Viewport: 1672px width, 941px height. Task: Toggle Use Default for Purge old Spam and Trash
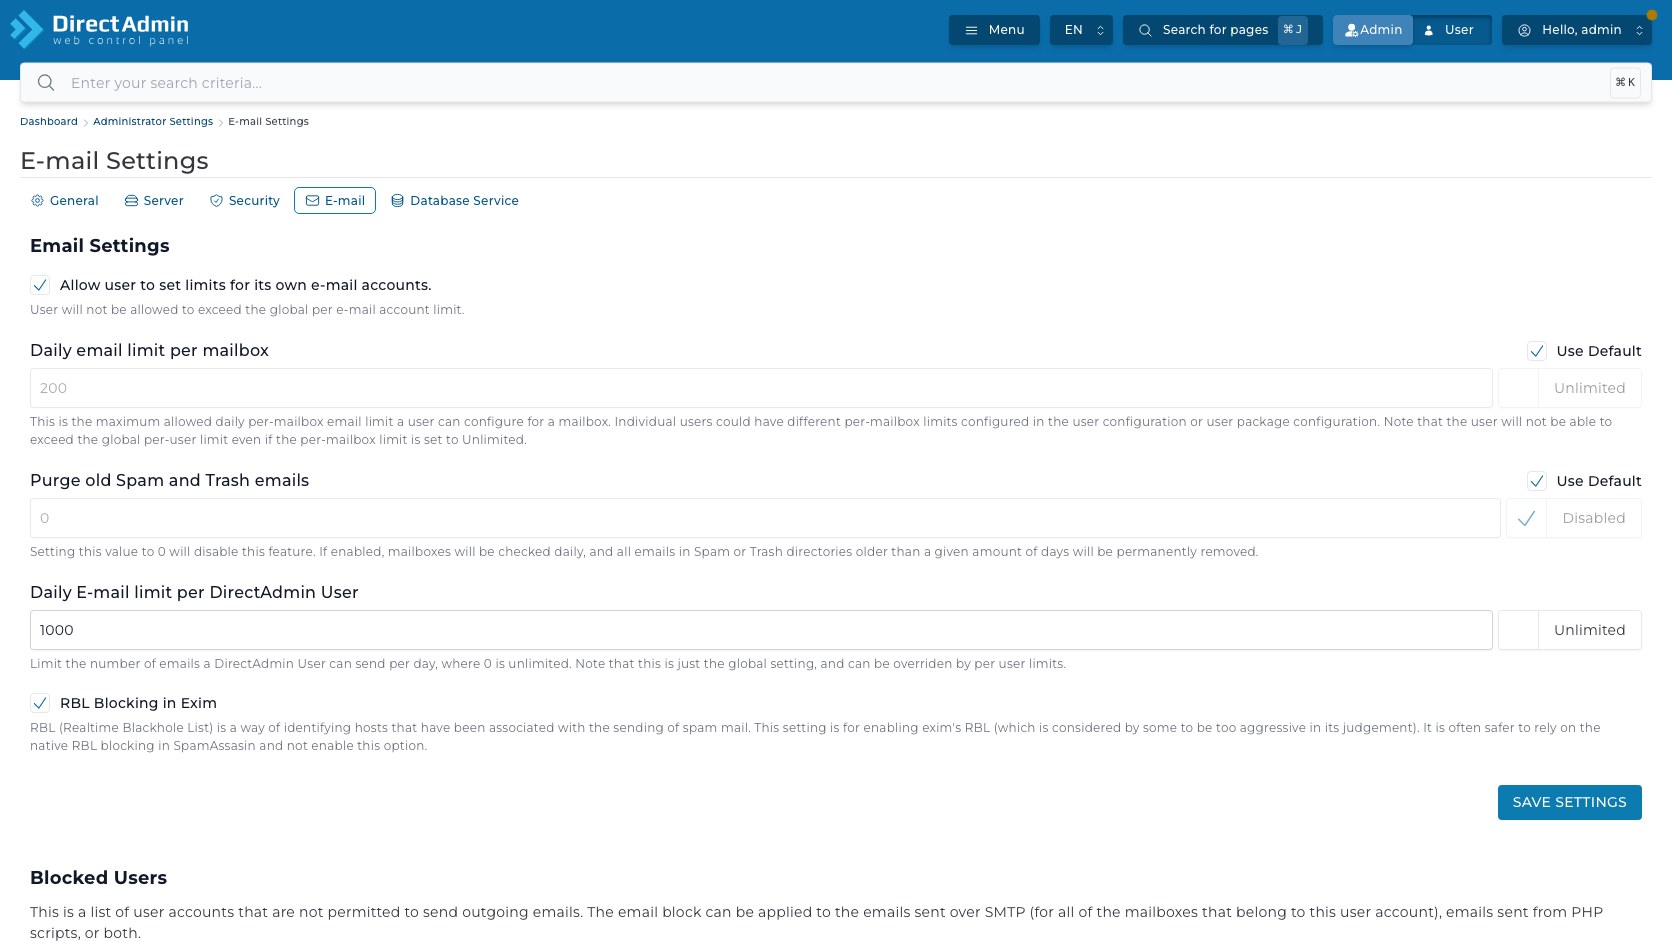pyautogui.click(x=1537, y=481)
